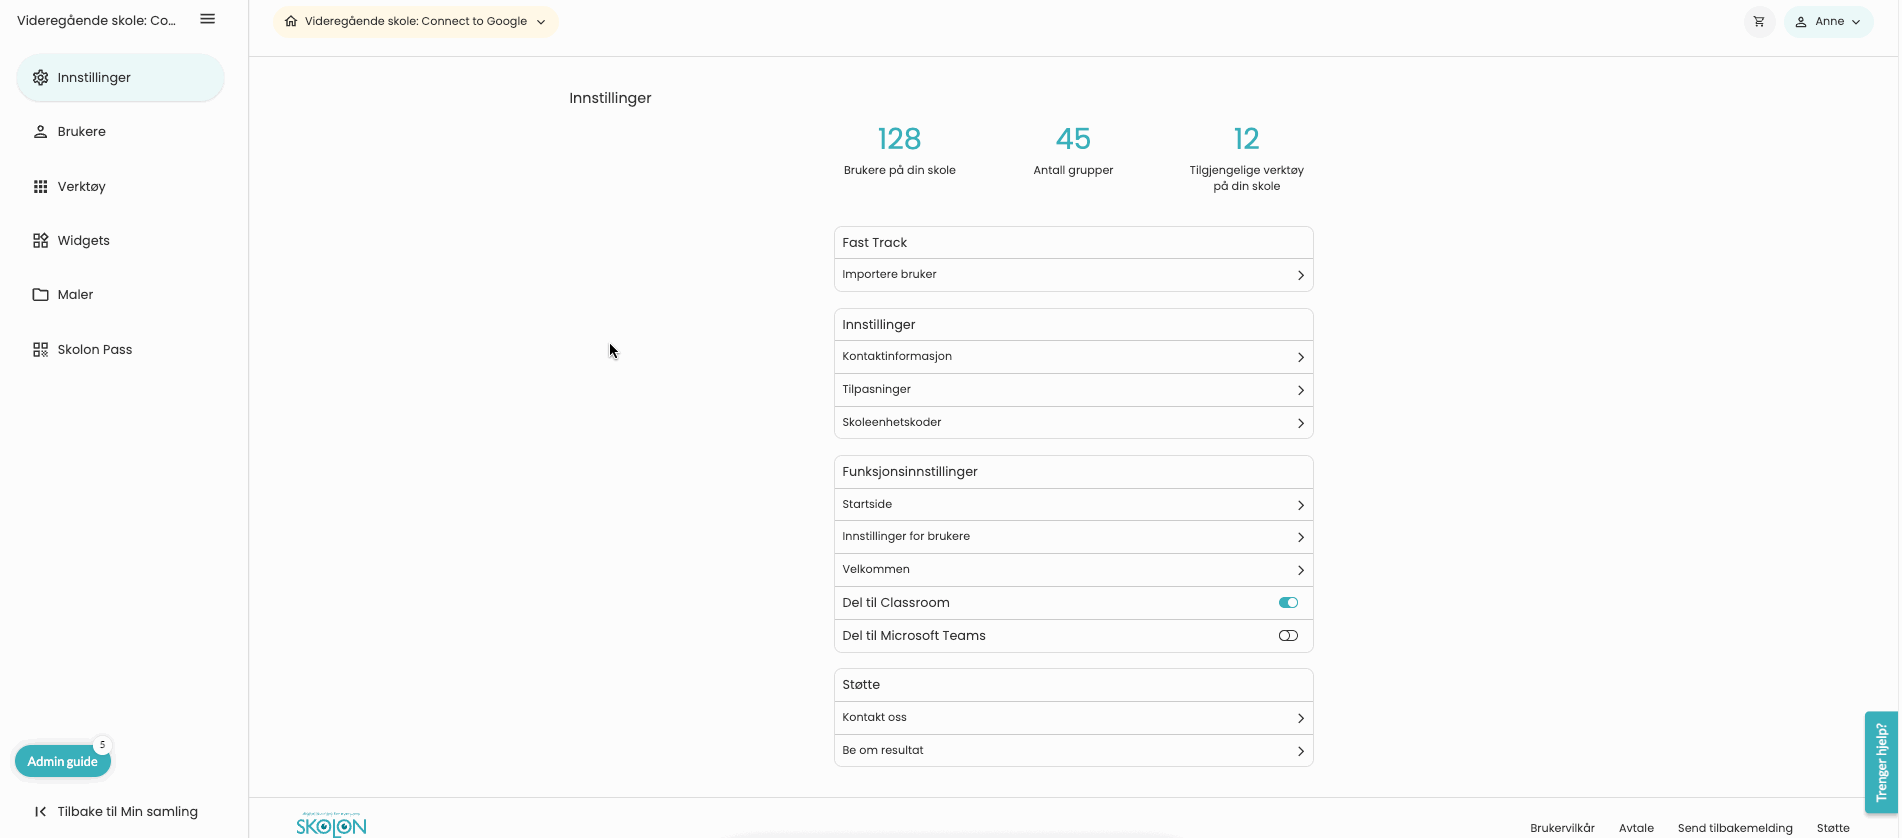Open the Anne user account dropdown
The height and width of the screenshot is (838, 1902).
point(1828,21)
